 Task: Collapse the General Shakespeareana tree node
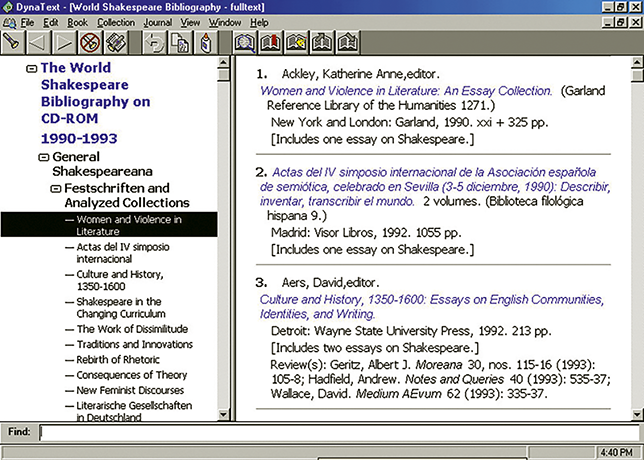(43, 157)
